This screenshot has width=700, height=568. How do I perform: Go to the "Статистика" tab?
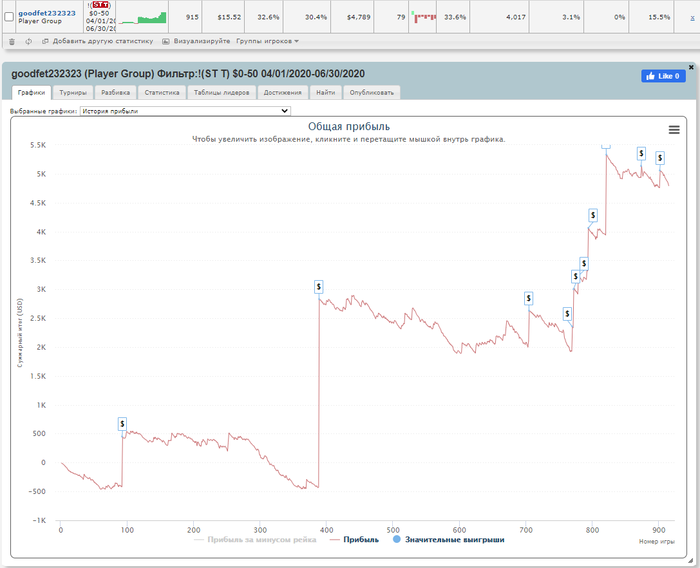point(162,92)
